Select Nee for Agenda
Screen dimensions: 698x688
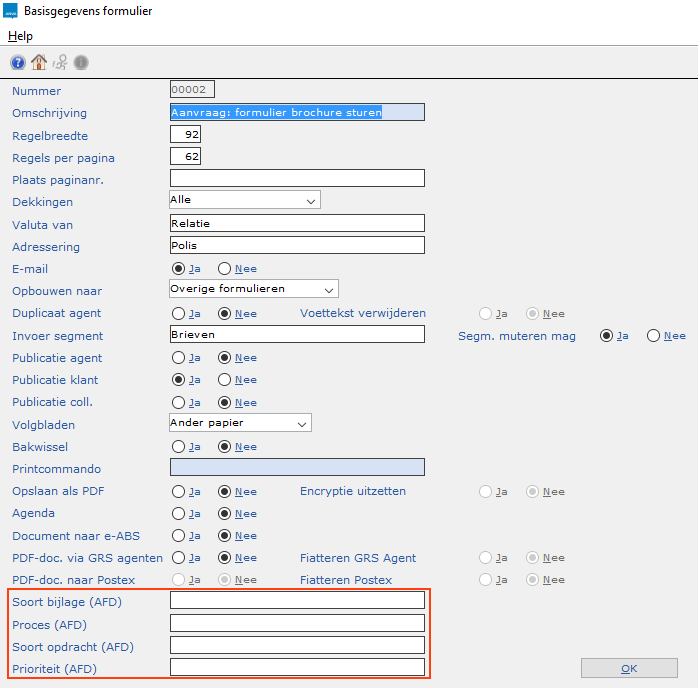224,514
